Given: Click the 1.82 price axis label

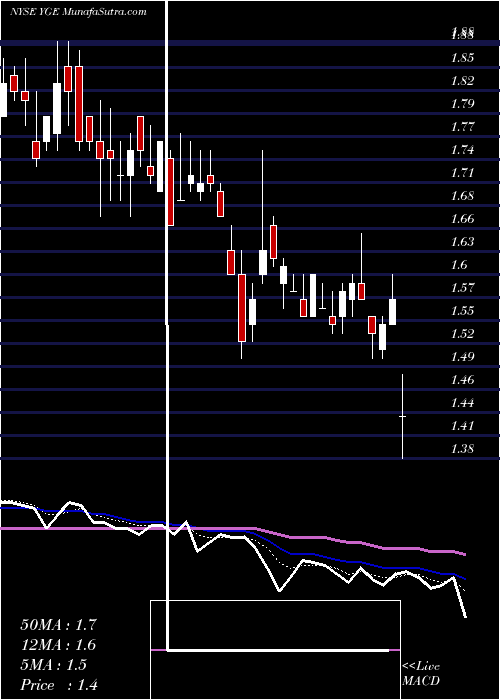Looking at the screenshot, I should pyautogui.click(x=462, y=81).
